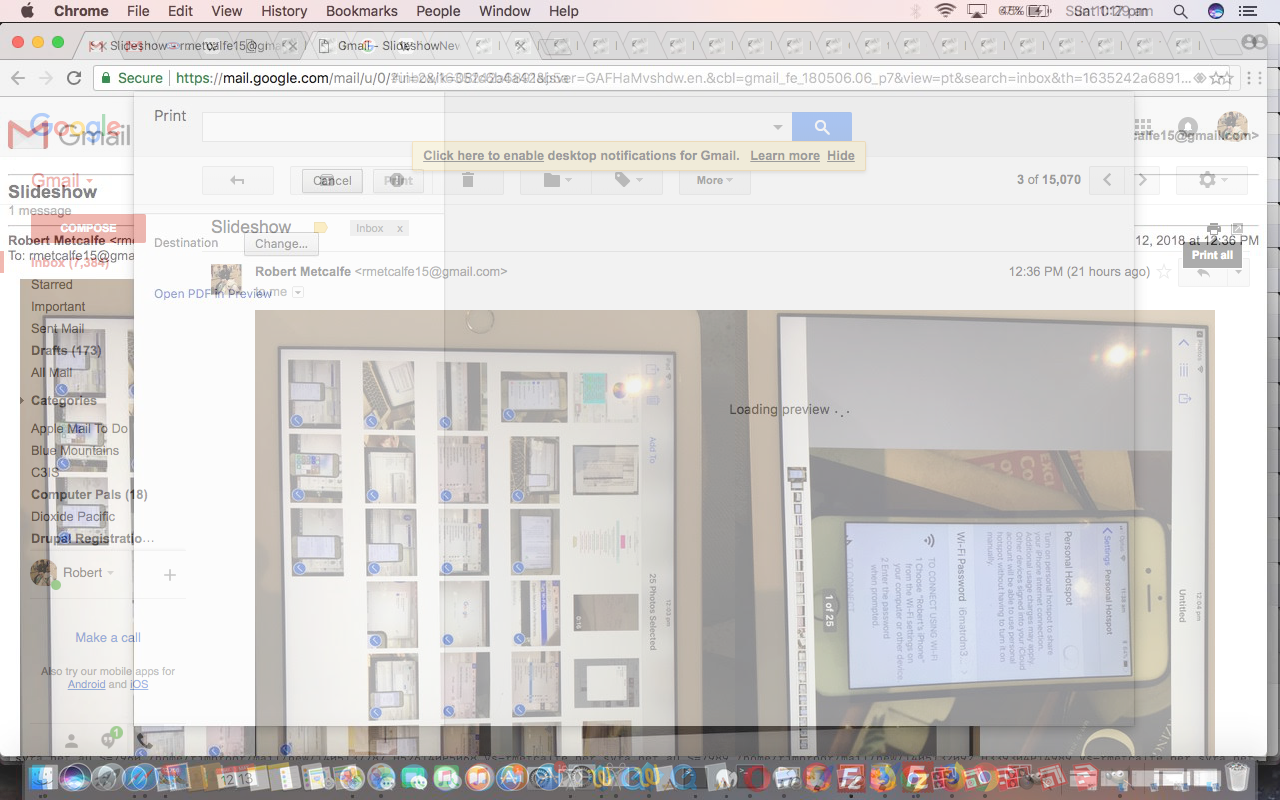The image size is (1280, 800).
Task: Open the Settings gear dropdown
Action: click(x=1212, y=180)
